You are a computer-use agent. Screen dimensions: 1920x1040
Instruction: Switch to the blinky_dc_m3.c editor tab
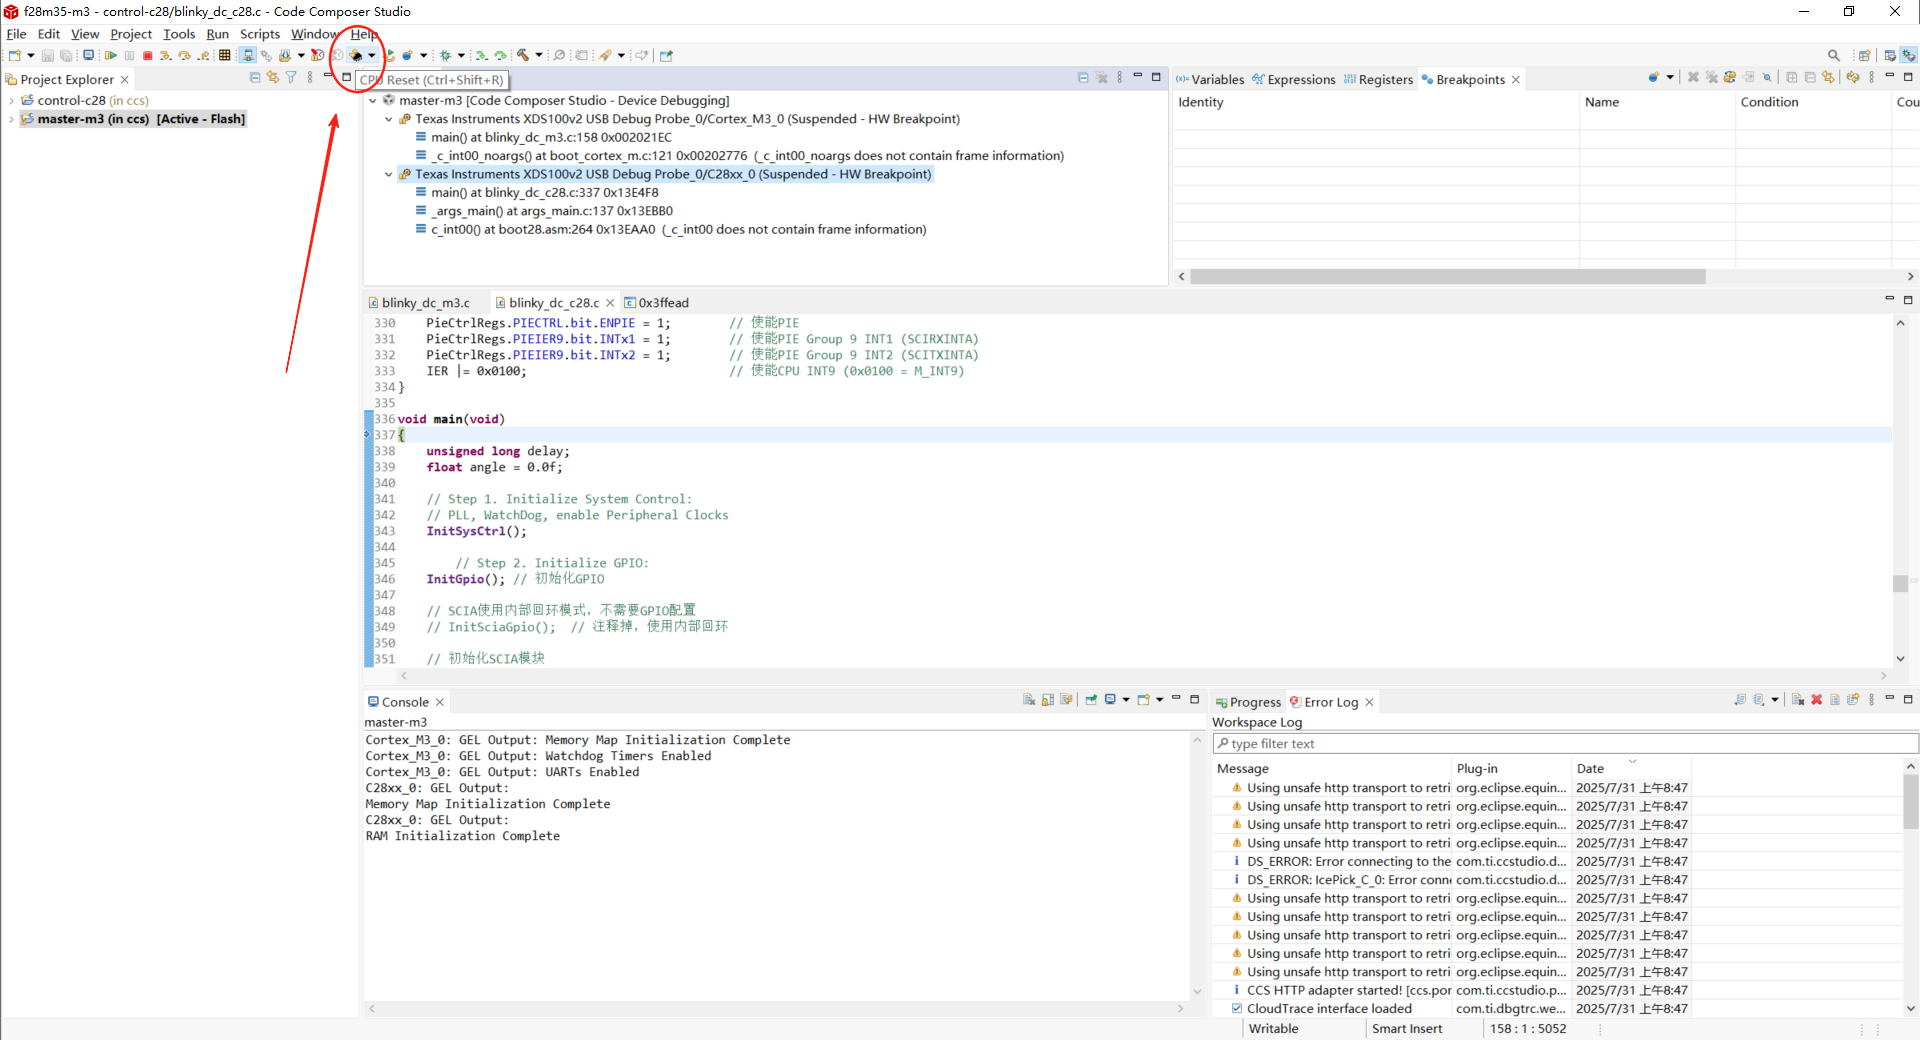(x=425, y=303)
